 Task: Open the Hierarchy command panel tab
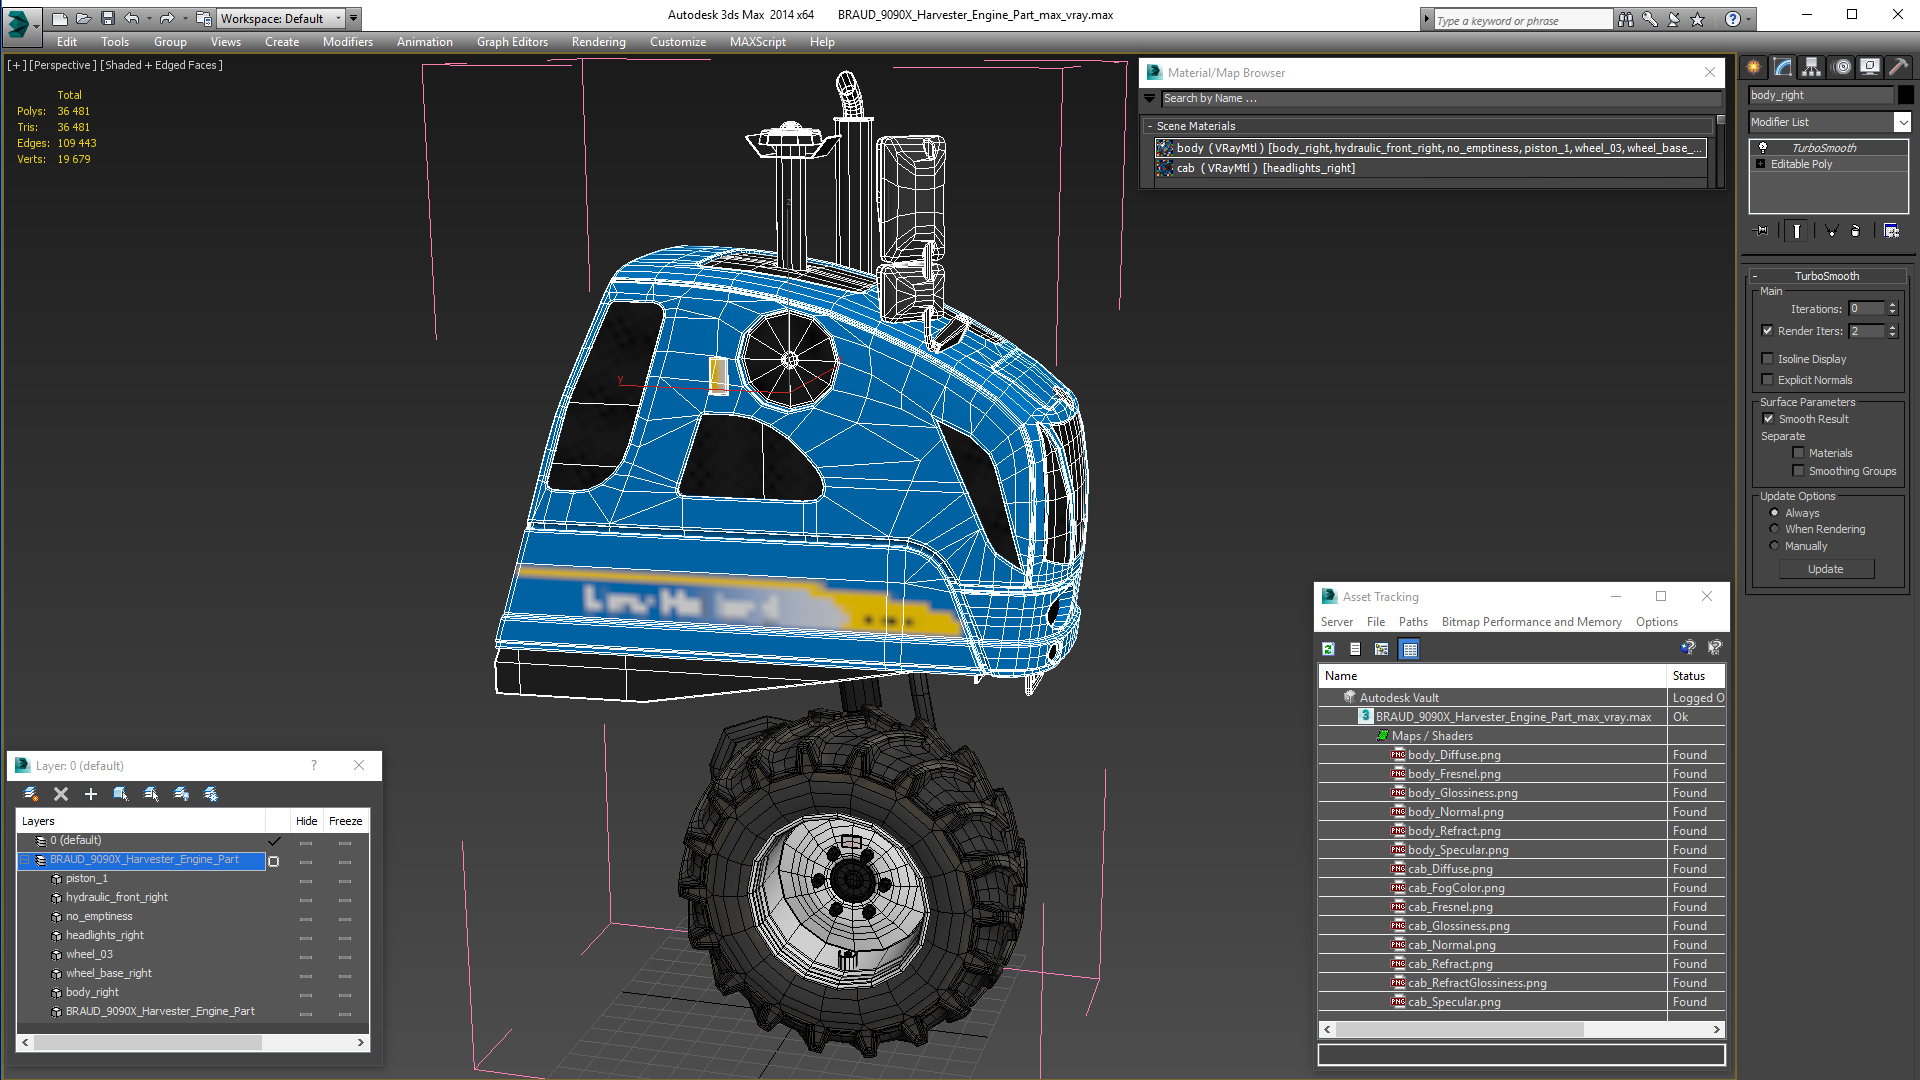point(1811,67)
